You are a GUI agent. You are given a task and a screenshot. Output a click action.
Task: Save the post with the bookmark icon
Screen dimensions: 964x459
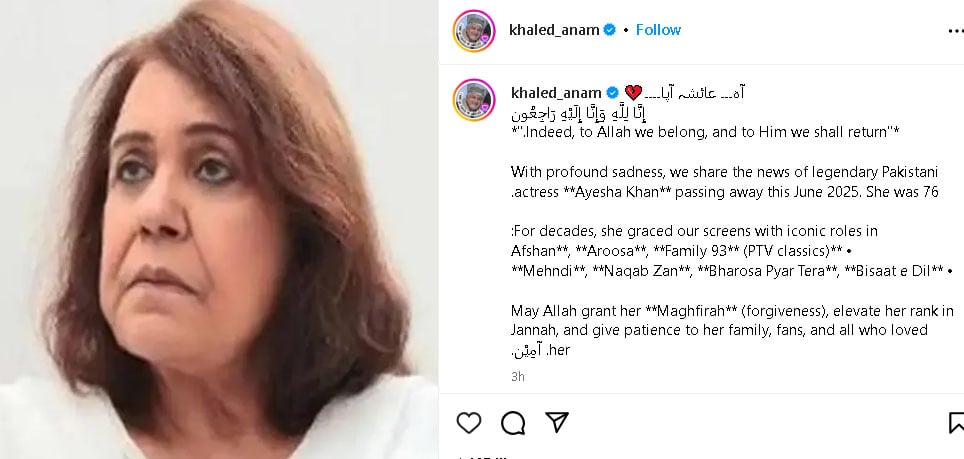[x=957, y=423]
